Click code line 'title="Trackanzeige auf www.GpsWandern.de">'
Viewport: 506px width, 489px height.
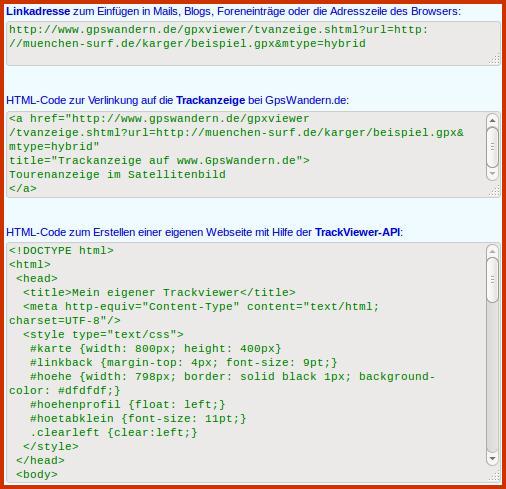click(x=159, y=161)
